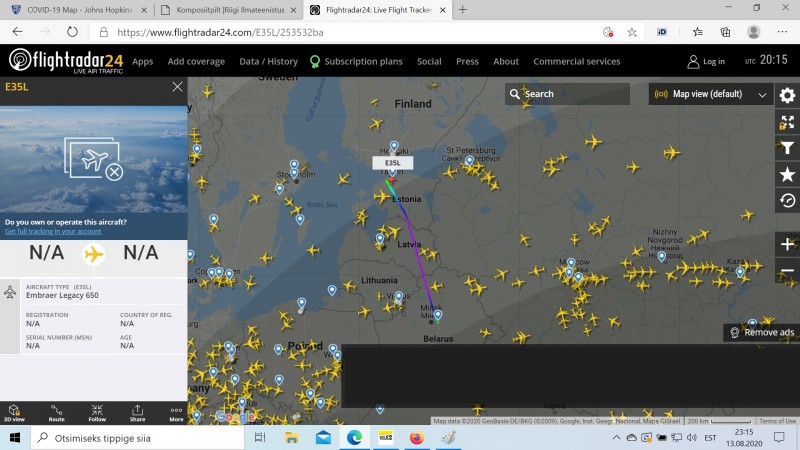Zoom in with the plus button
The height and width of the screenshot is (450, 800).
(787, 245)
